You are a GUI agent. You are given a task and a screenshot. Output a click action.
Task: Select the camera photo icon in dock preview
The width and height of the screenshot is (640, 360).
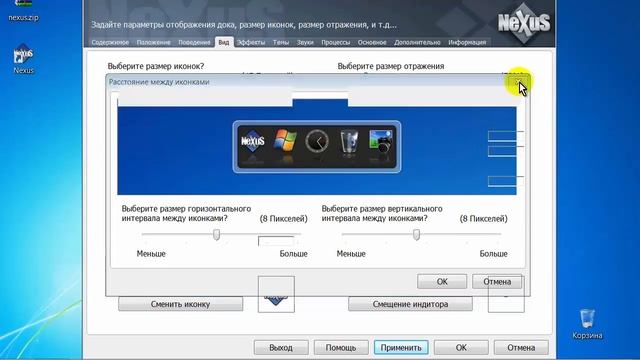pos(381,141)
